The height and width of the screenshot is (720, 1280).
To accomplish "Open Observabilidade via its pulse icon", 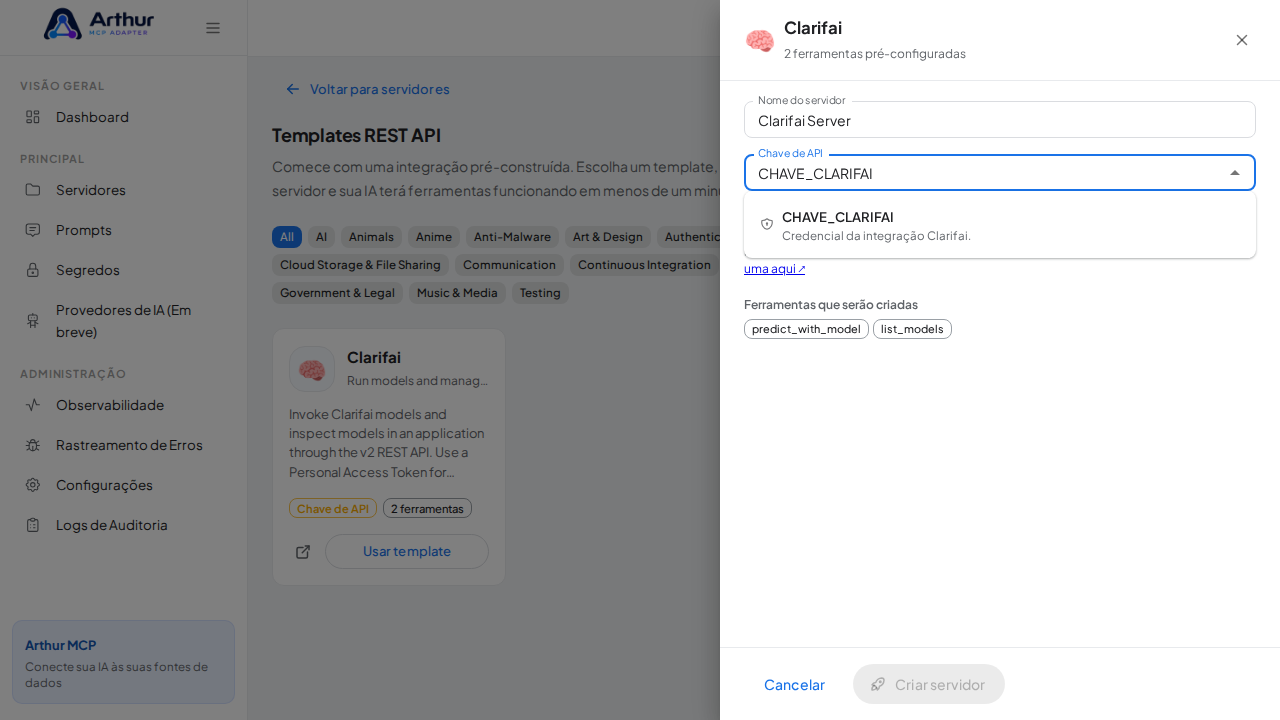I will (x=33, y=405).
